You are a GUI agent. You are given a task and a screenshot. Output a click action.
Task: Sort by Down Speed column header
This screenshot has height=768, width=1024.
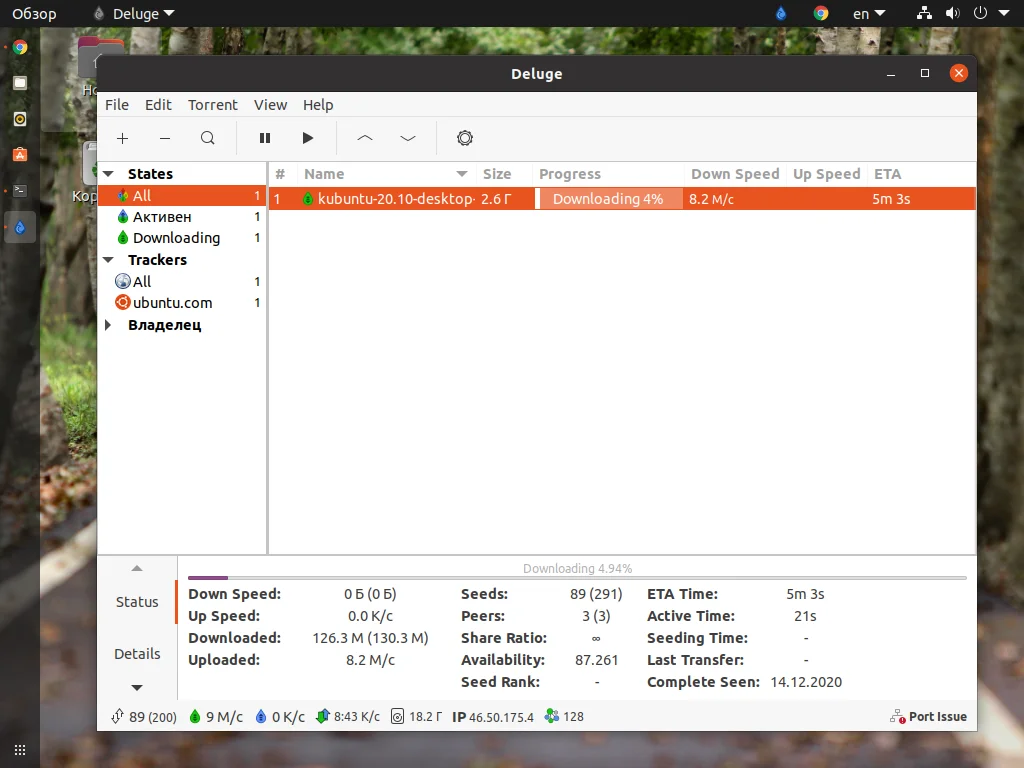[x=735, y=174]
